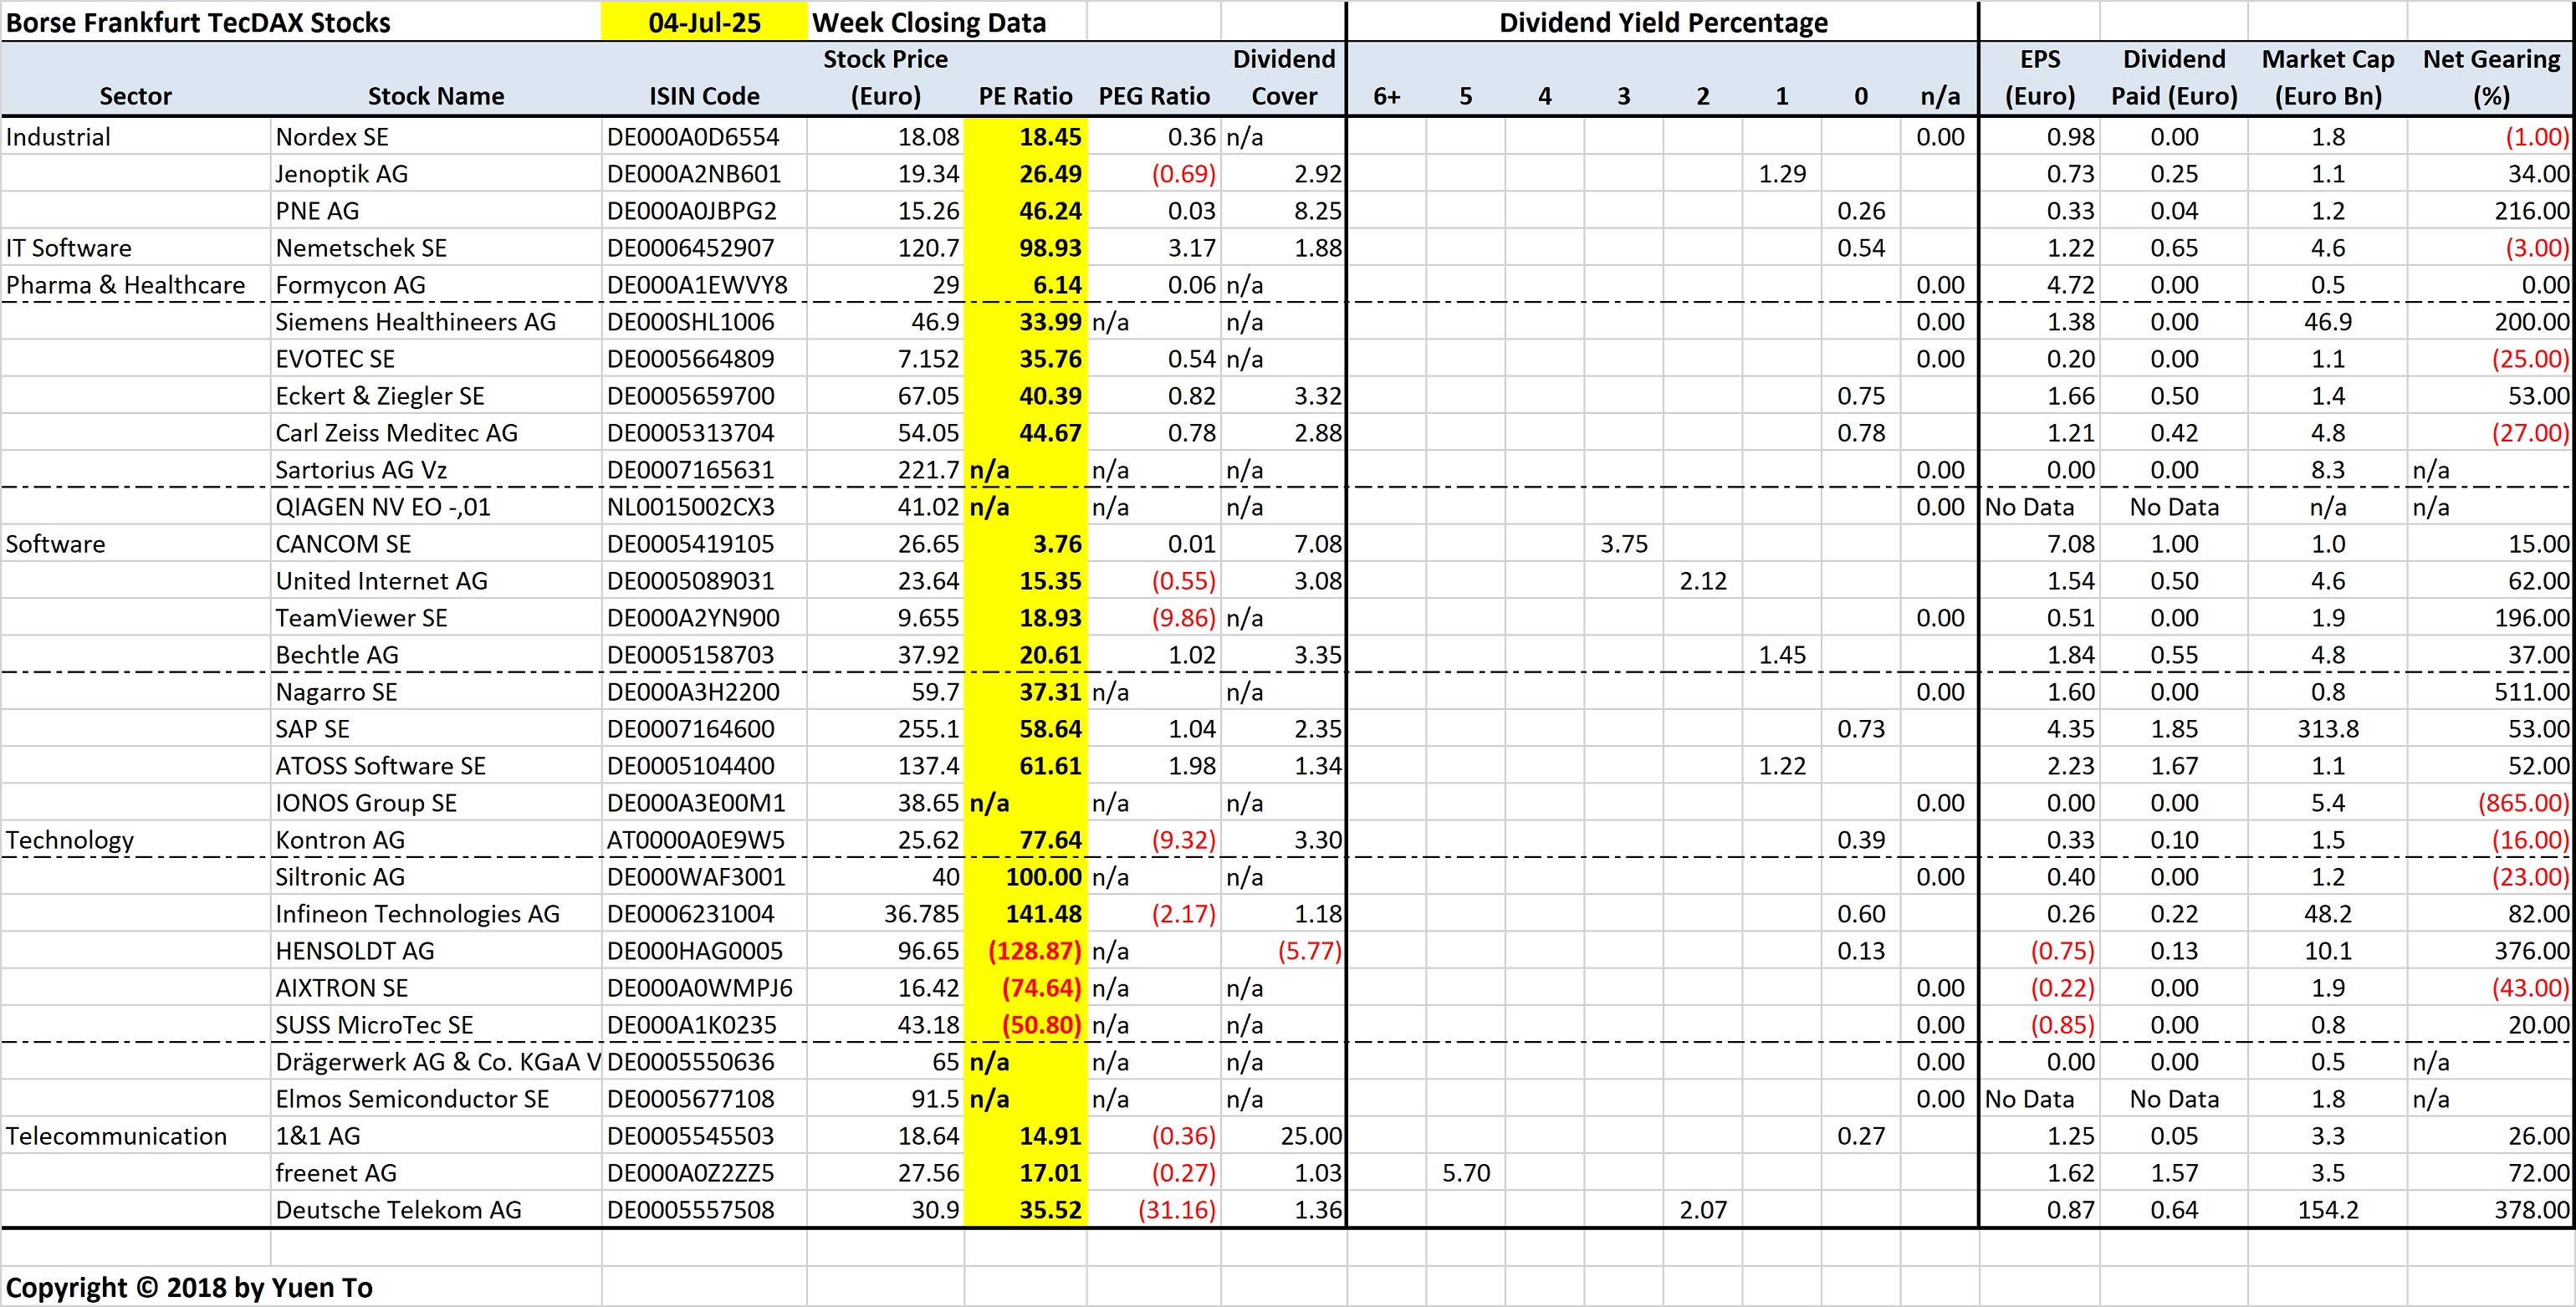Click the Borse Frankfurt TecDAX Stocks title
2576x1307 pixels.
pyautogui.click(x=198, y=22)
